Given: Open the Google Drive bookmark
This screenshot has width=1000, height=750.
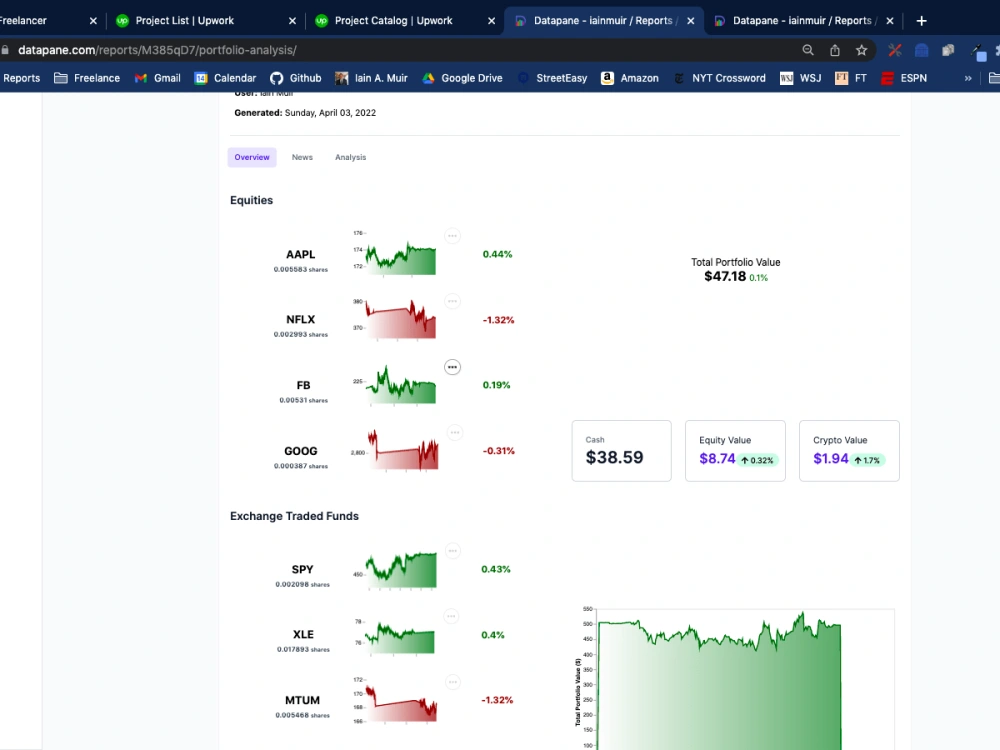Looking at the screenshot, I should coord(462,78).
